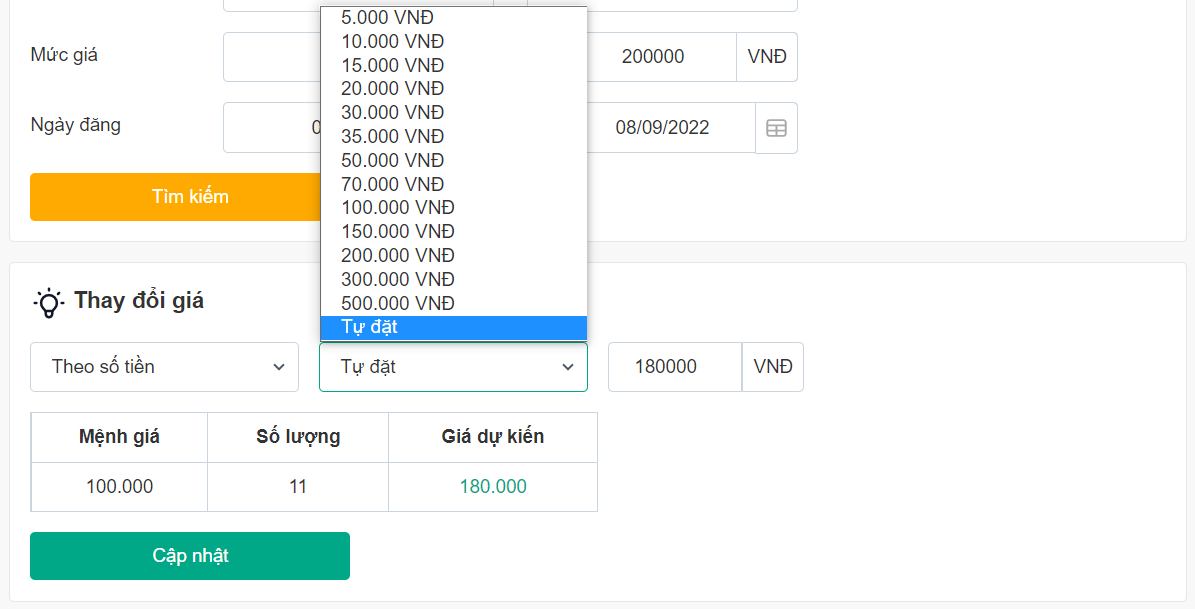Screen dimensions: 1195x609
Task: Select the highlighted Tự đặt option
Action: (453, 327)
